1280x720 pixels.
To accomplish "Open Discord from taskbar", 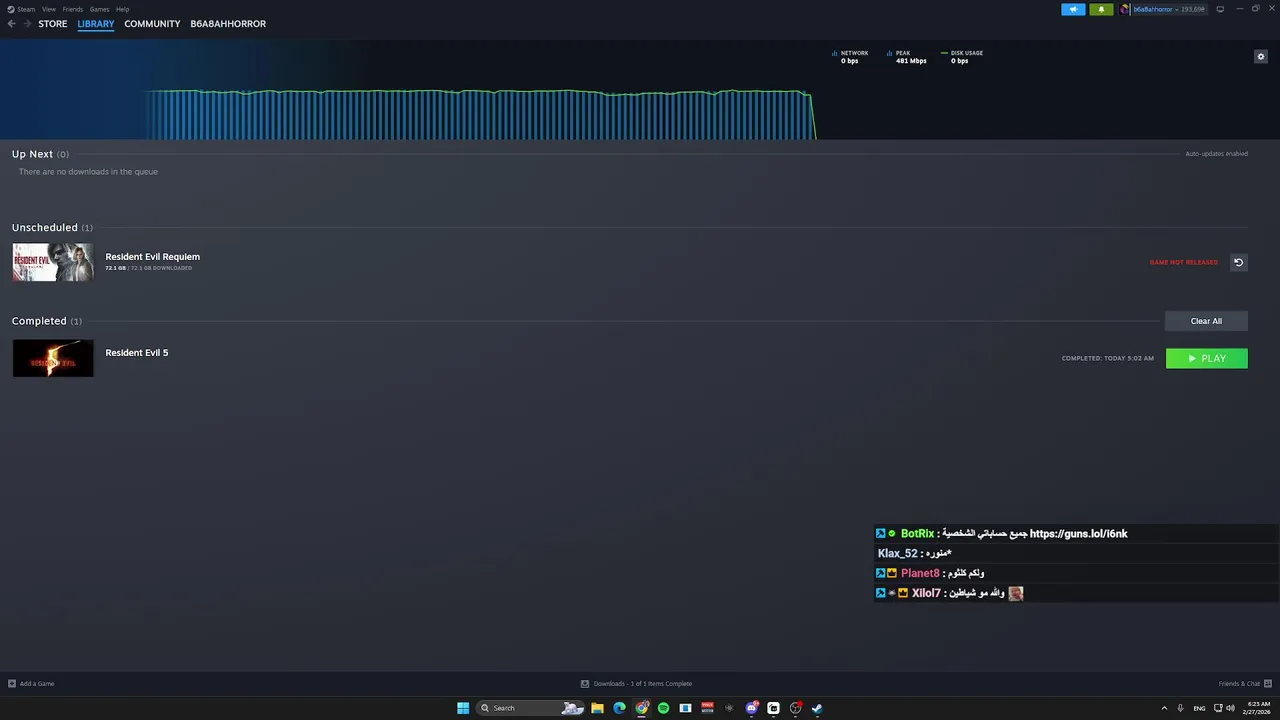I will [751, 708].
